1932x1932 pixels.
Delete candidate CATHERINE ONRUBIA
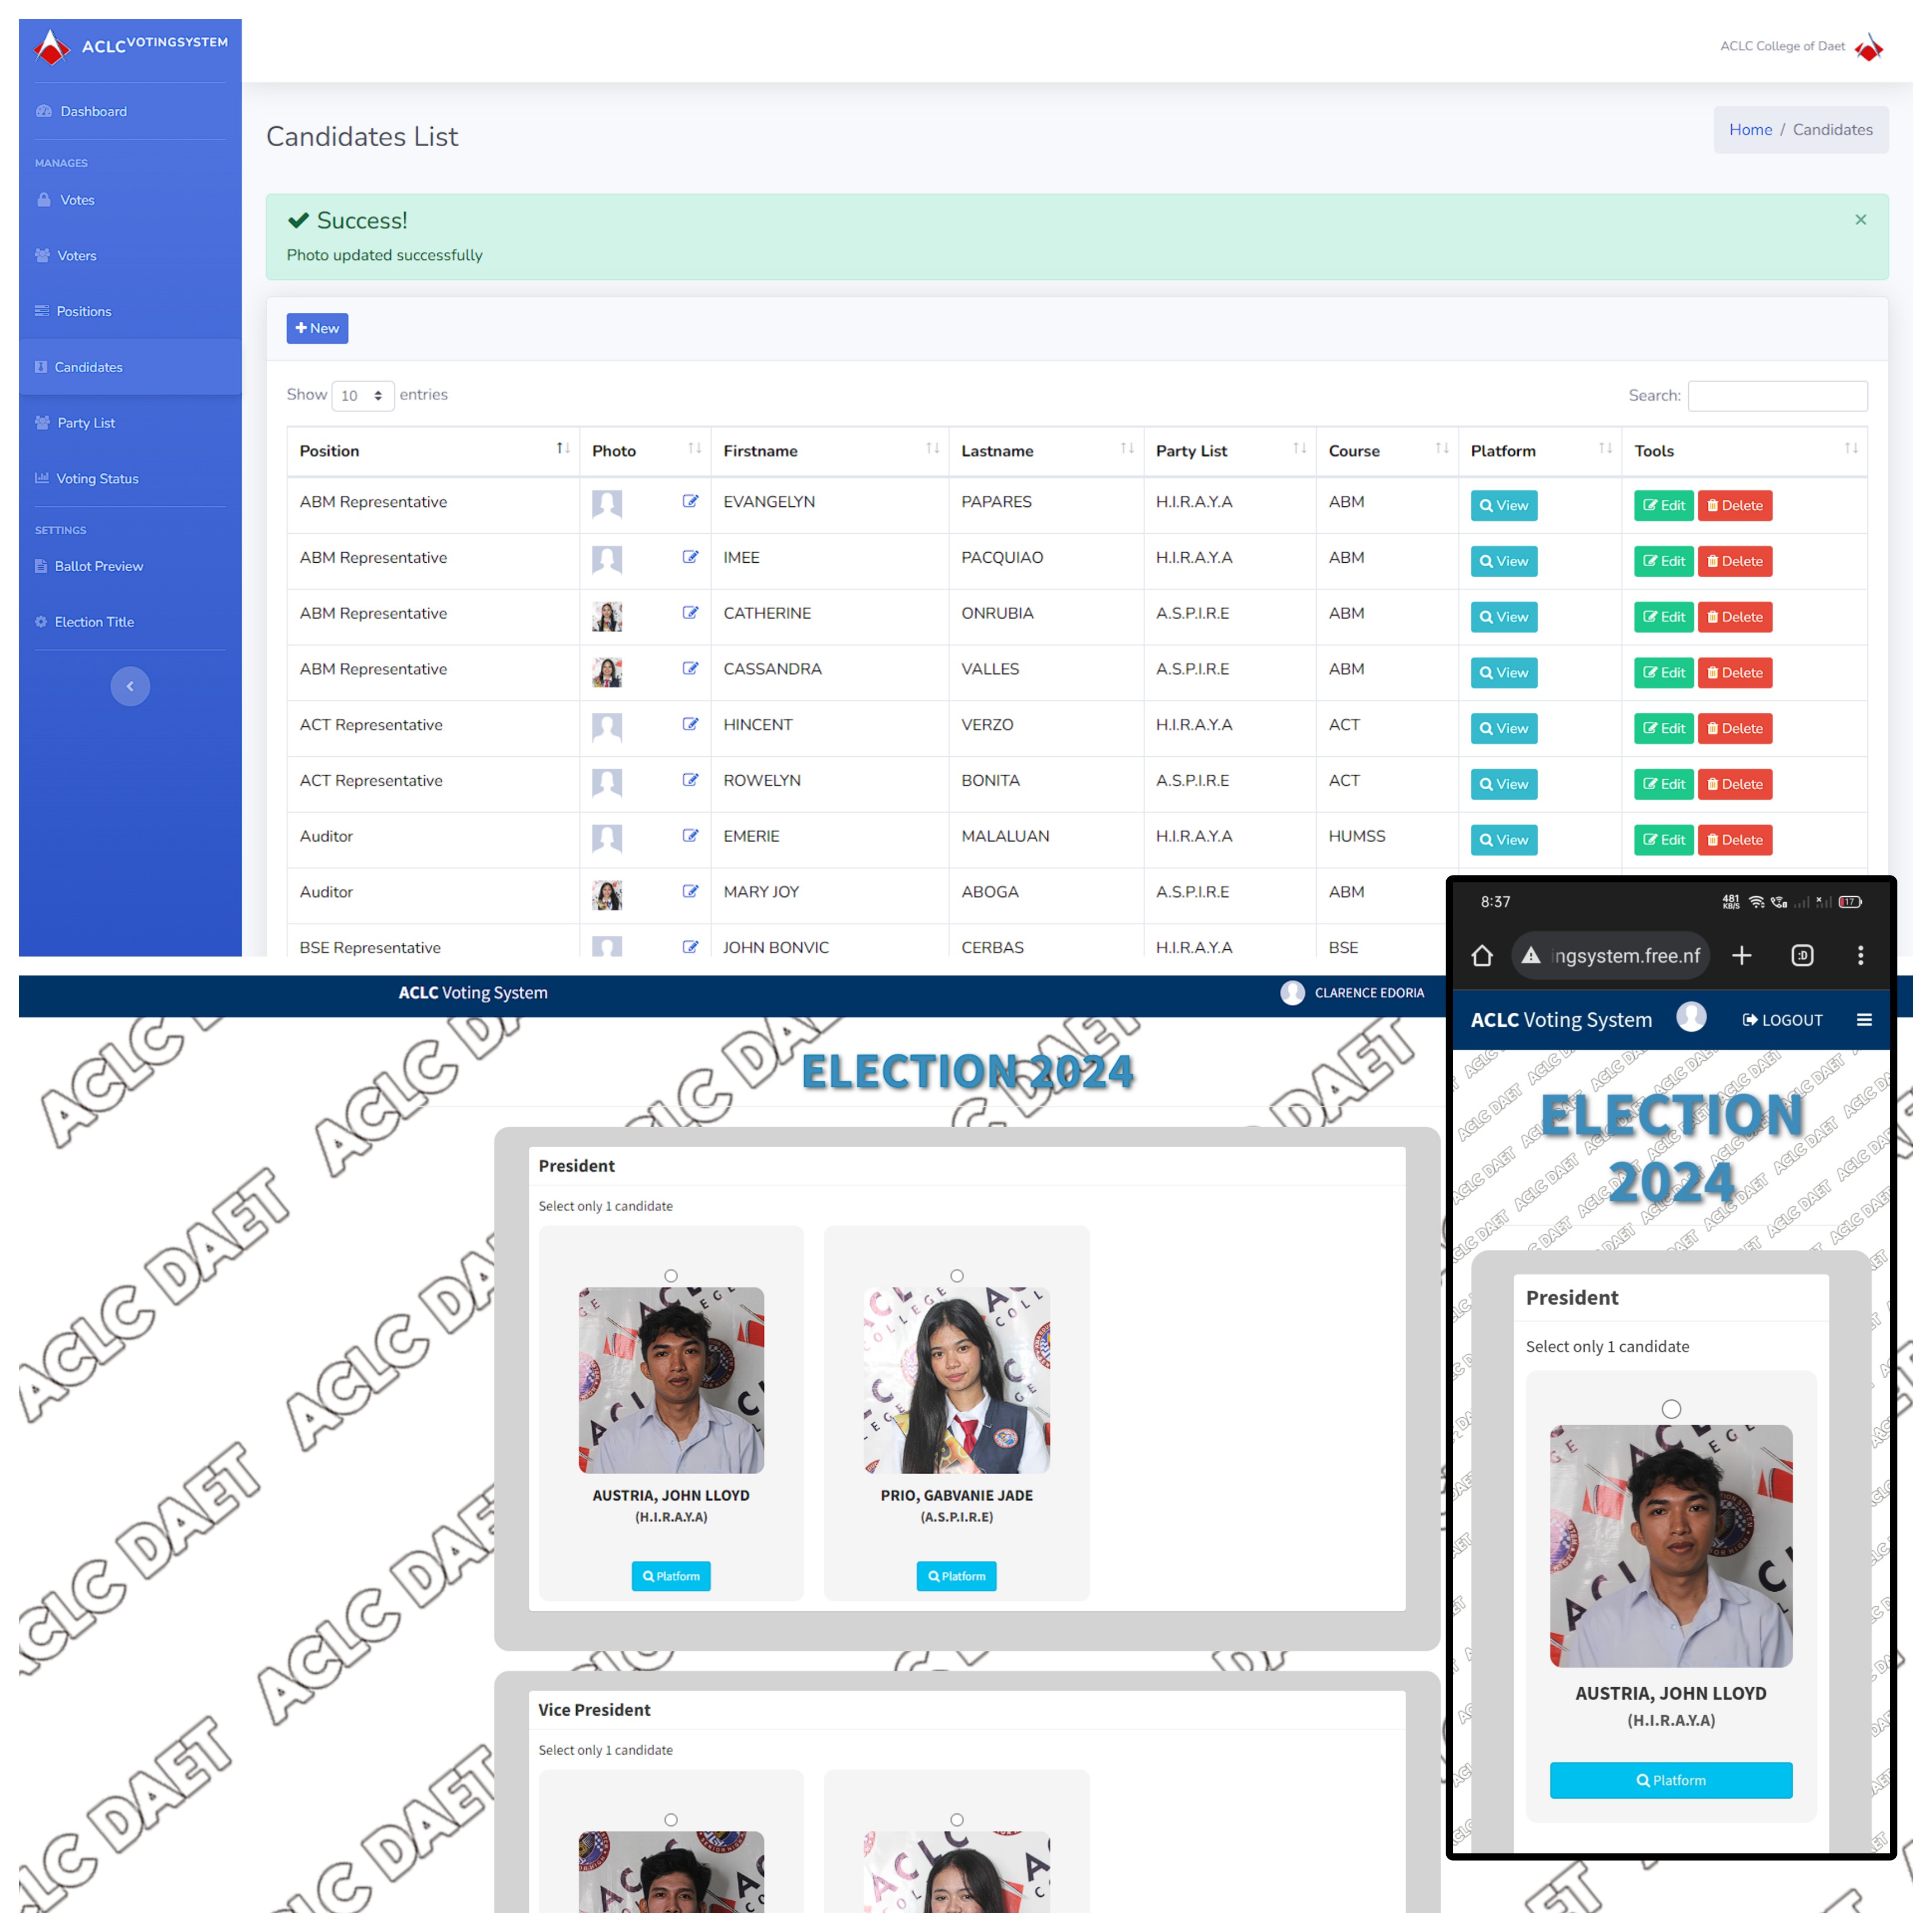pyautogui.click(x=1735, y=617)
